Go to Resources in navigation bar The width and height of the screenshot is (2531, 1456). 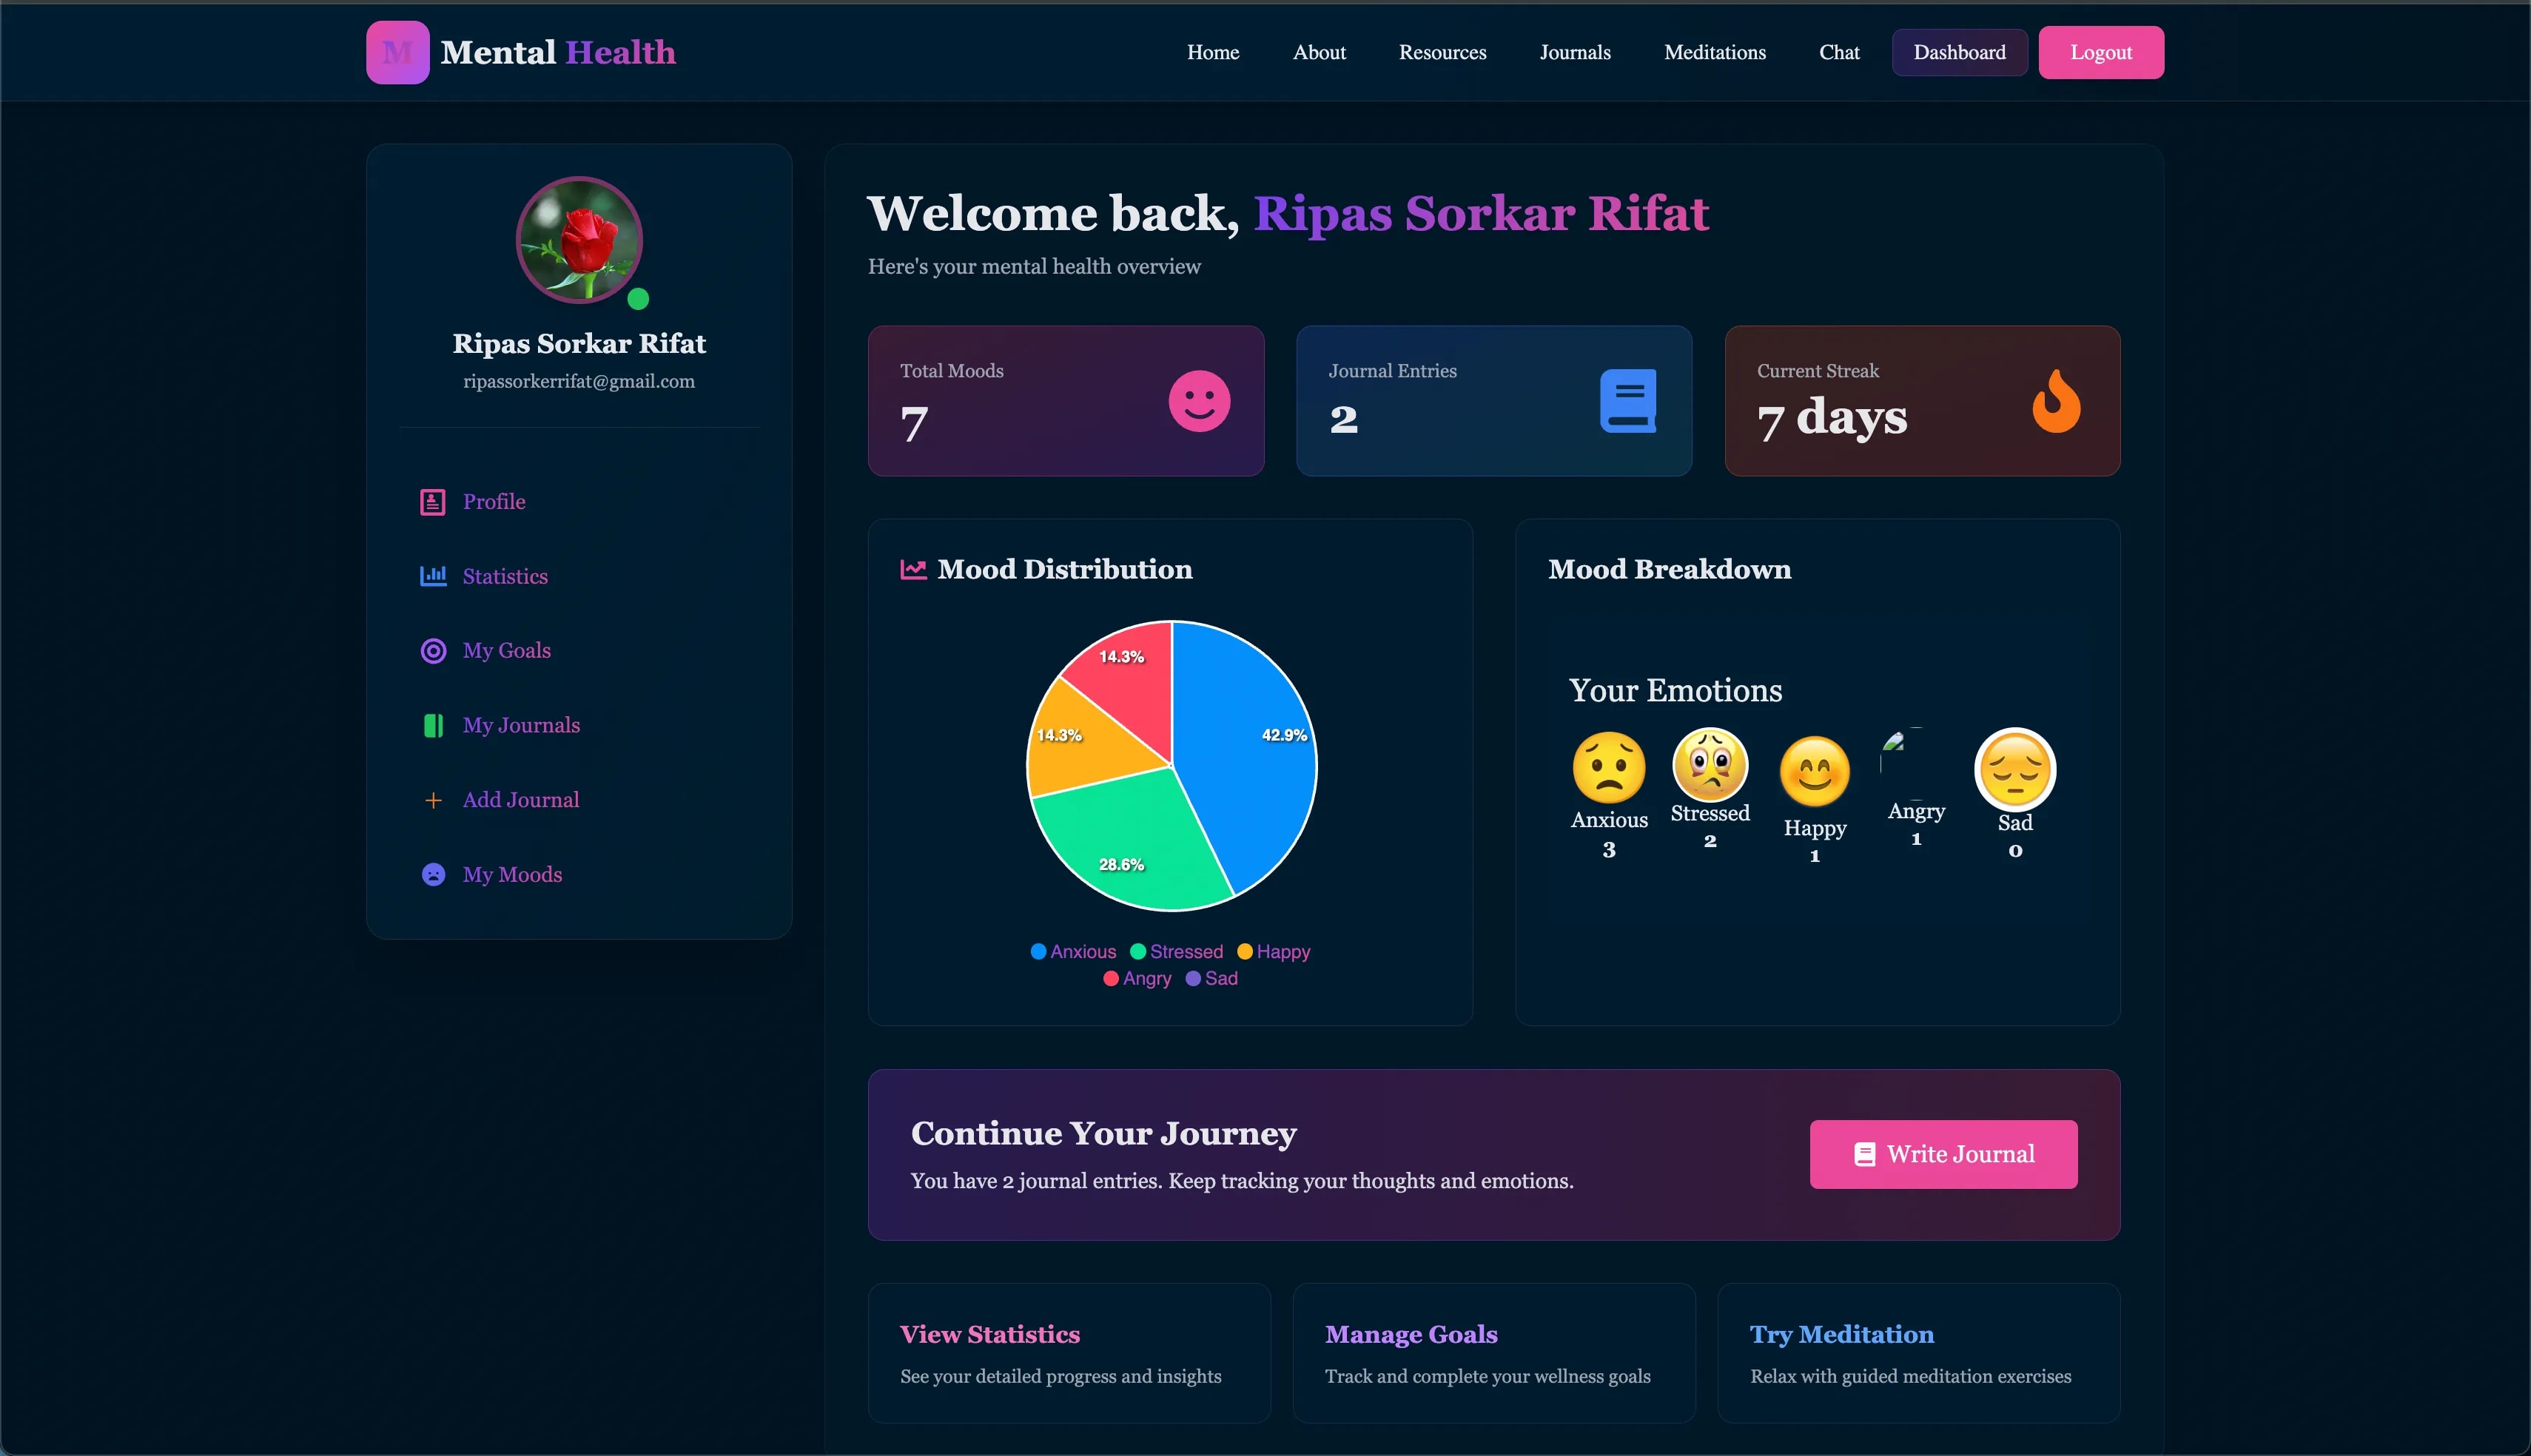point(1442,52)
